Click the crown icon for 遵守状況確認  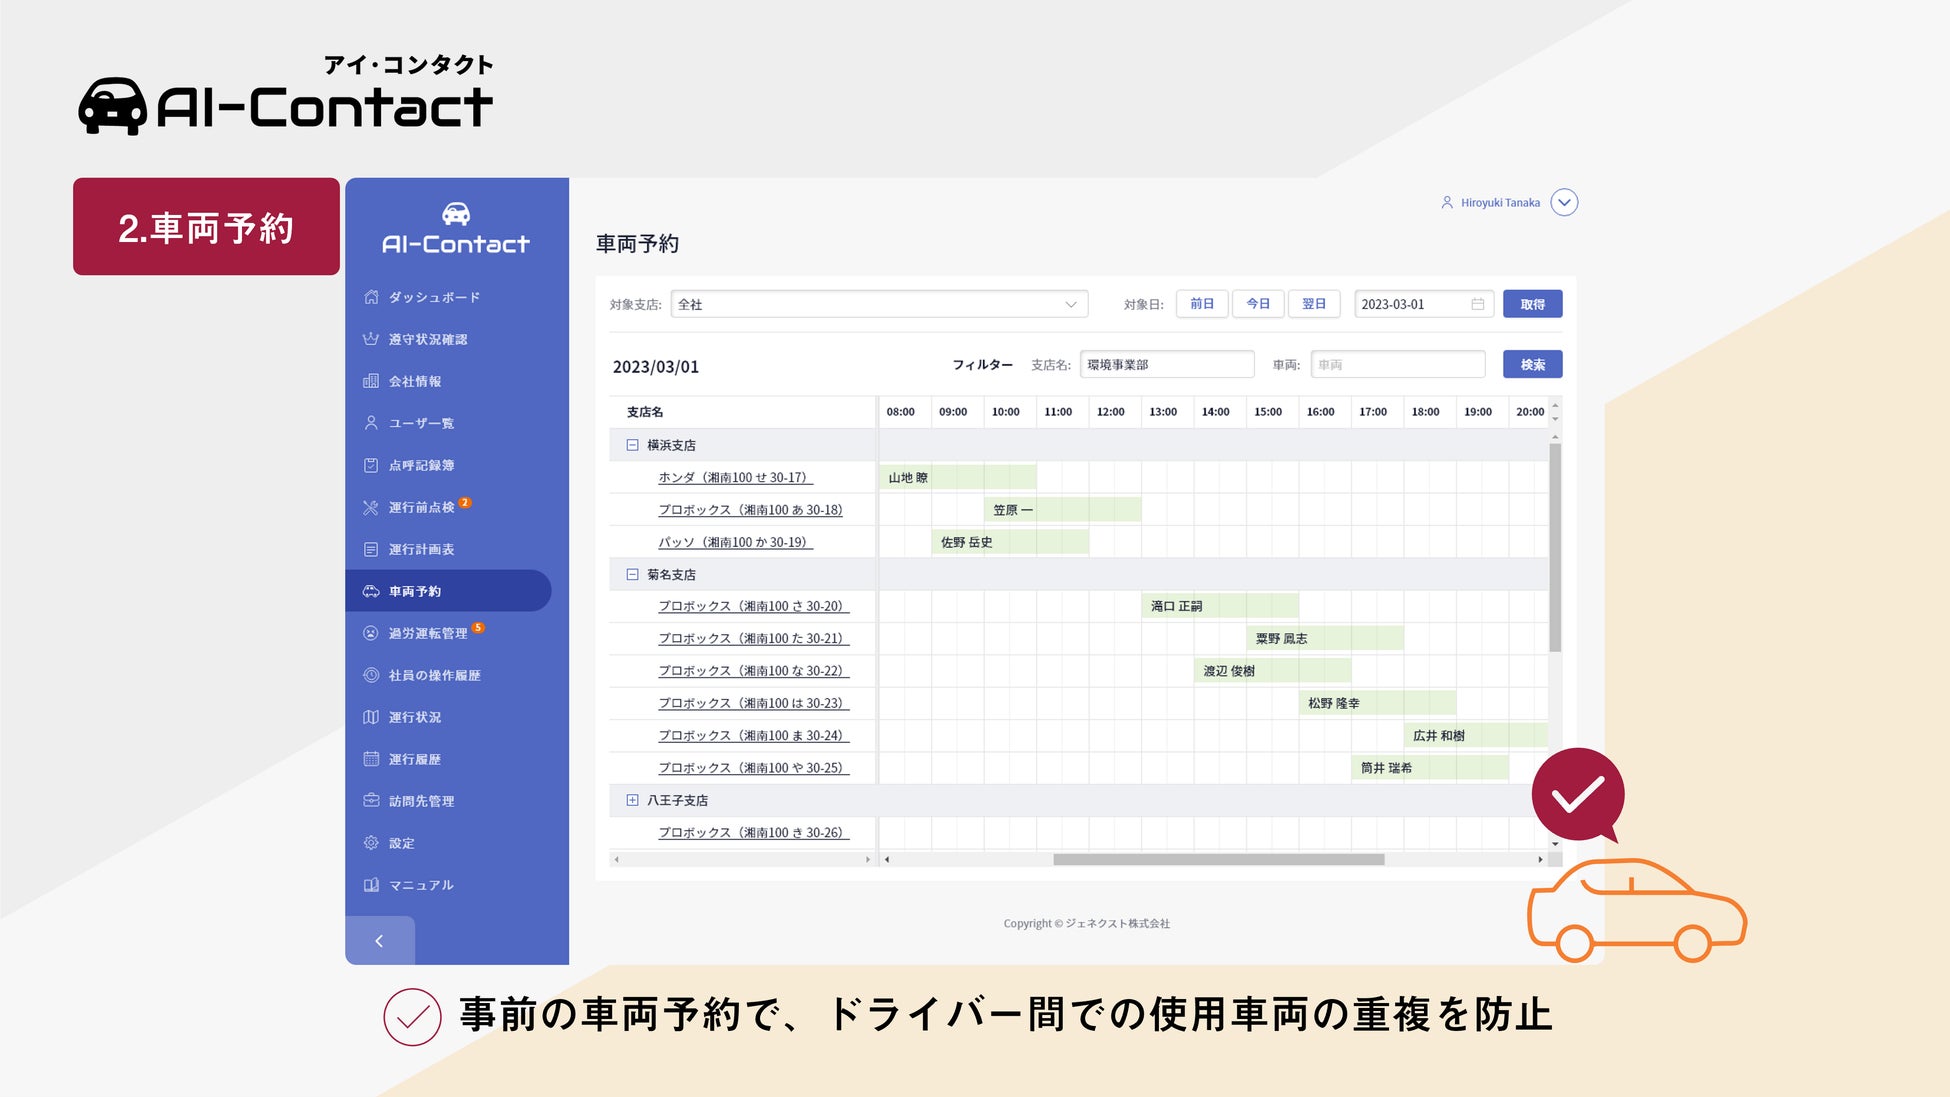(x=371, y=339)
